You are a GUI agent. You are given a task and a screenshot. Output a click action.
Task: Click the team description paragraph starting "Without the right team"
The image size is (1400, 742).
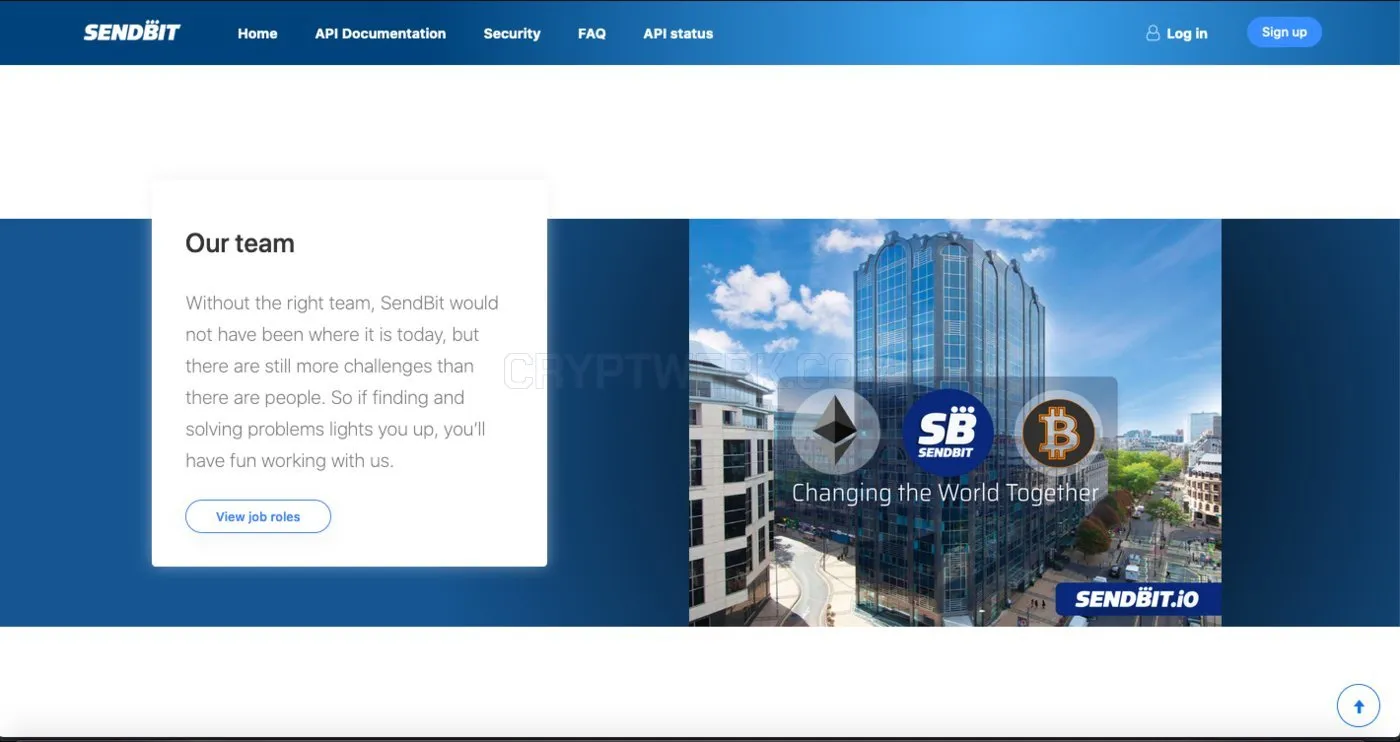click(x=342, y=381)
